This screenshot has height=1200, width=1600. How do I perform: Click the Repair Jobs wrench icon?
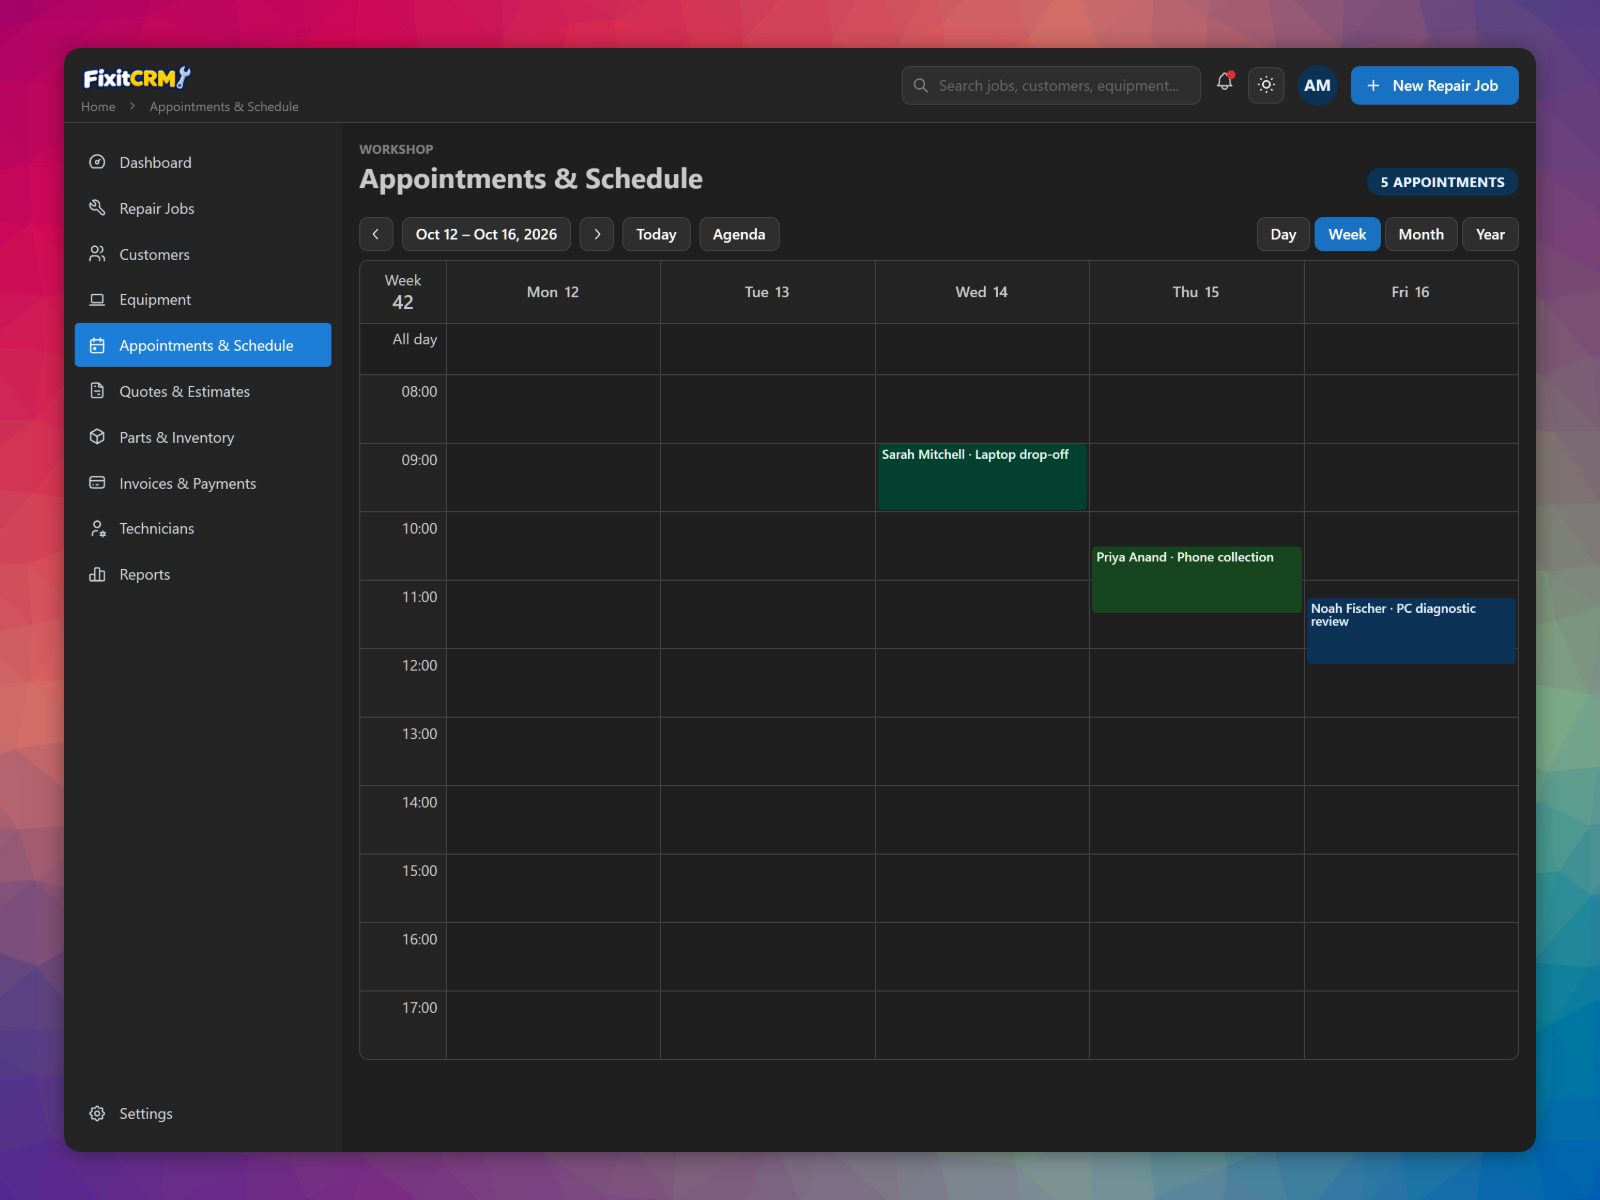click(x=97, y=208)
